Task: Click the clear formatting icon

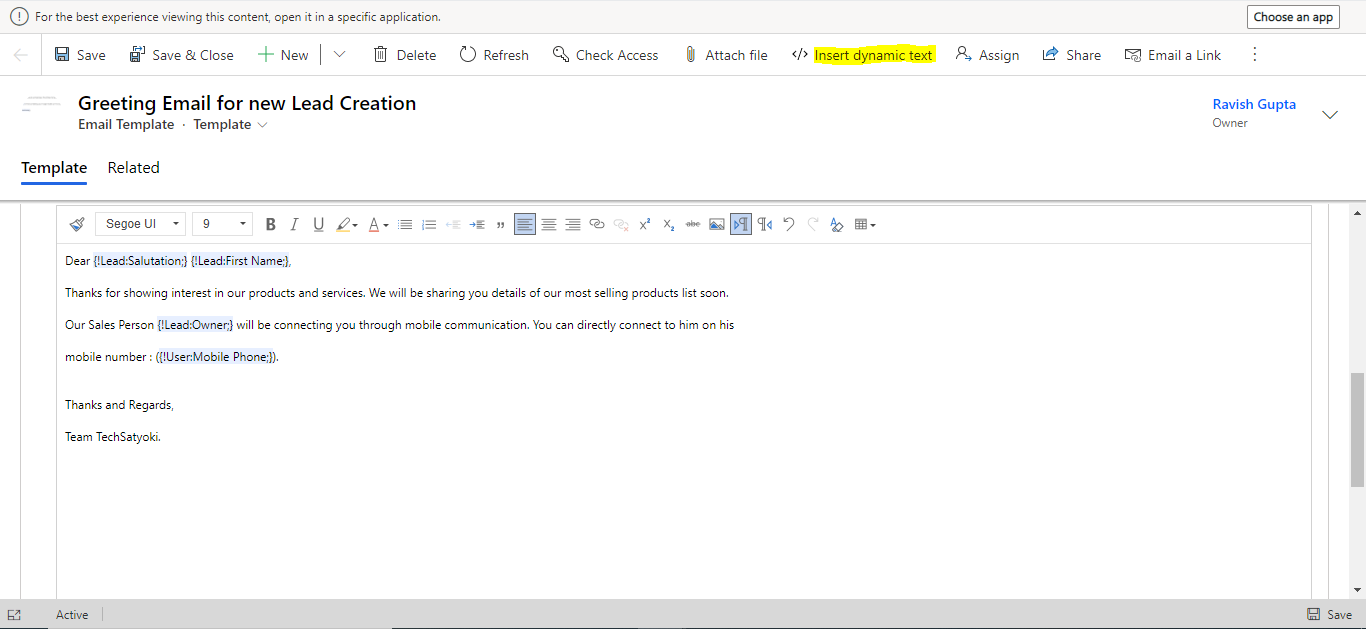Action: pos(836,224)
